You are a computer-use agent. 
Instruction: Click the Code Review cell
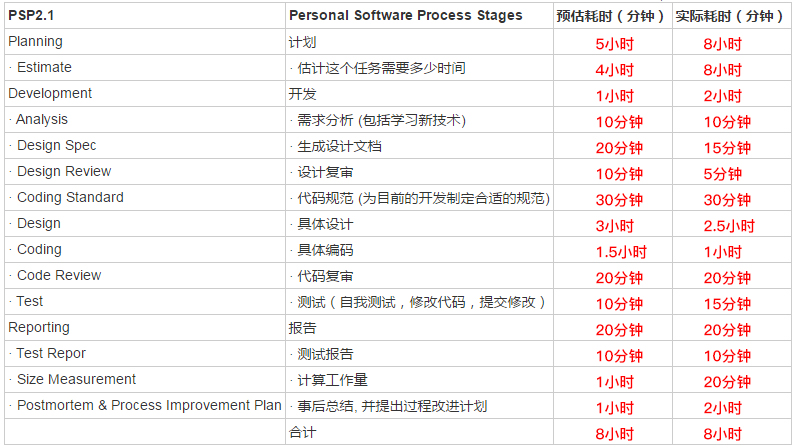(58, 276)
